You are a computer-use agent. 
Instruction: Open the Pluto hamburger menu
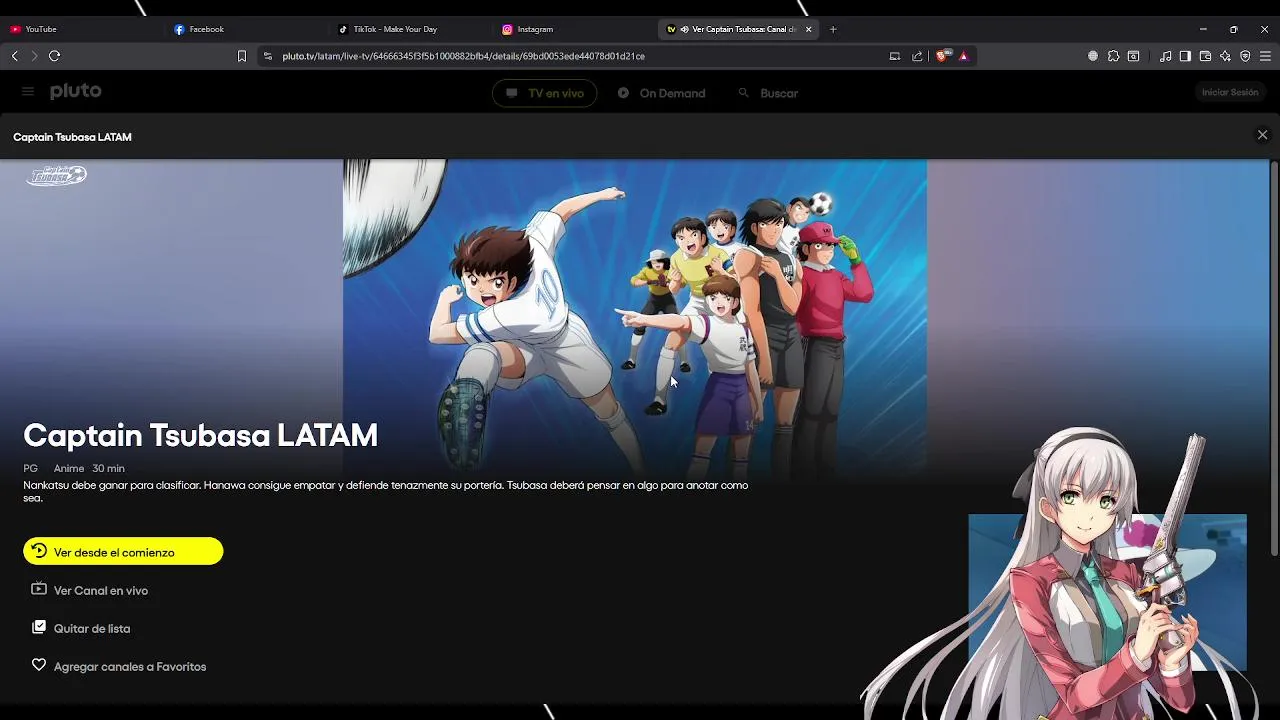click(28, 91)
